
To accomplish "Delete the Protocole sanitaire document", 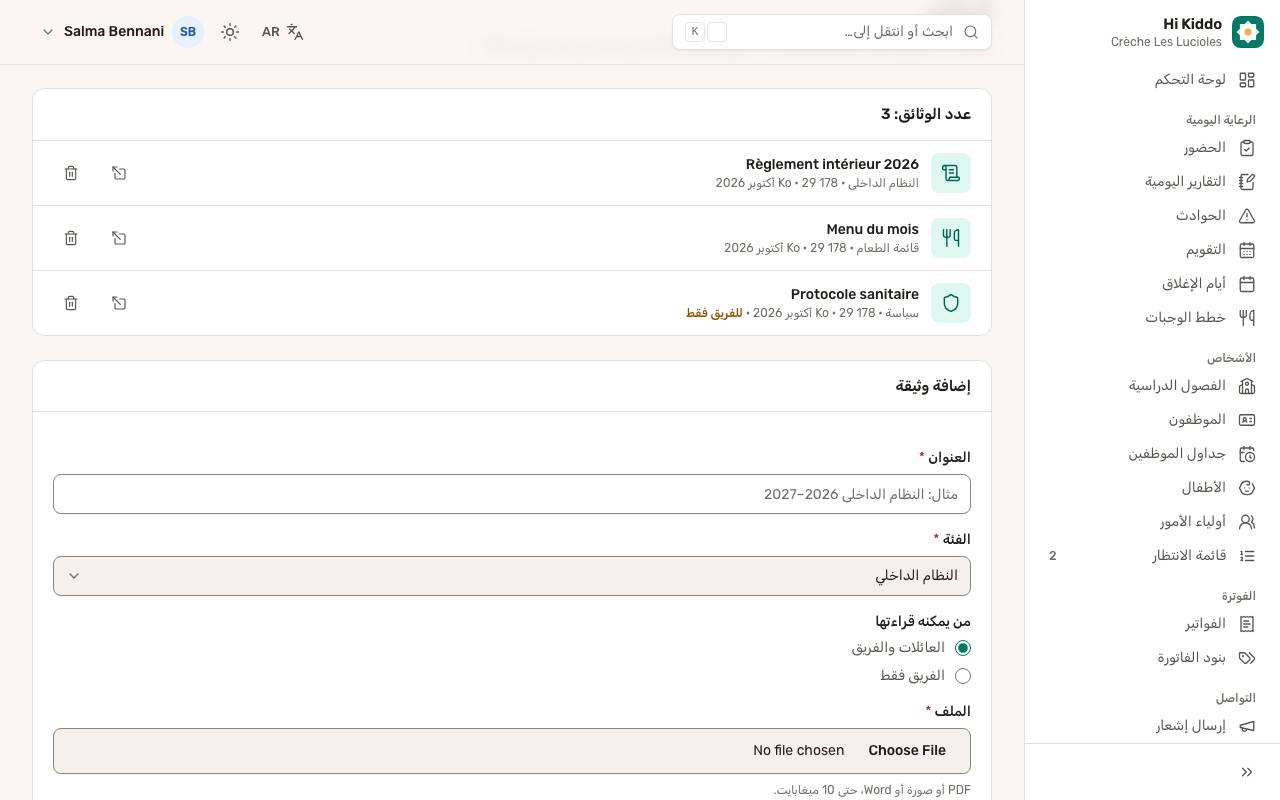I will 71,303.
